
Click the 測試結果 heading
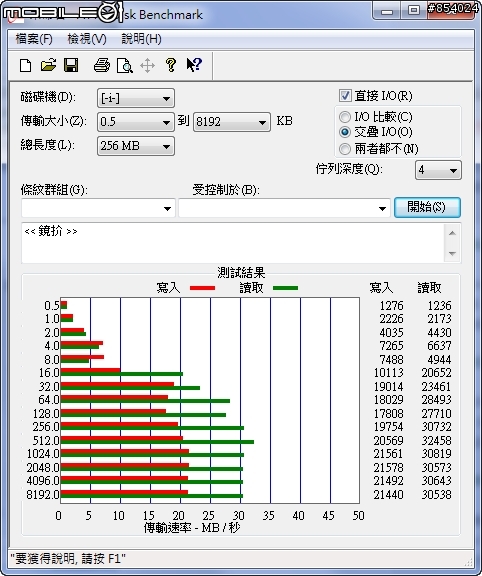tap(241, 273)
